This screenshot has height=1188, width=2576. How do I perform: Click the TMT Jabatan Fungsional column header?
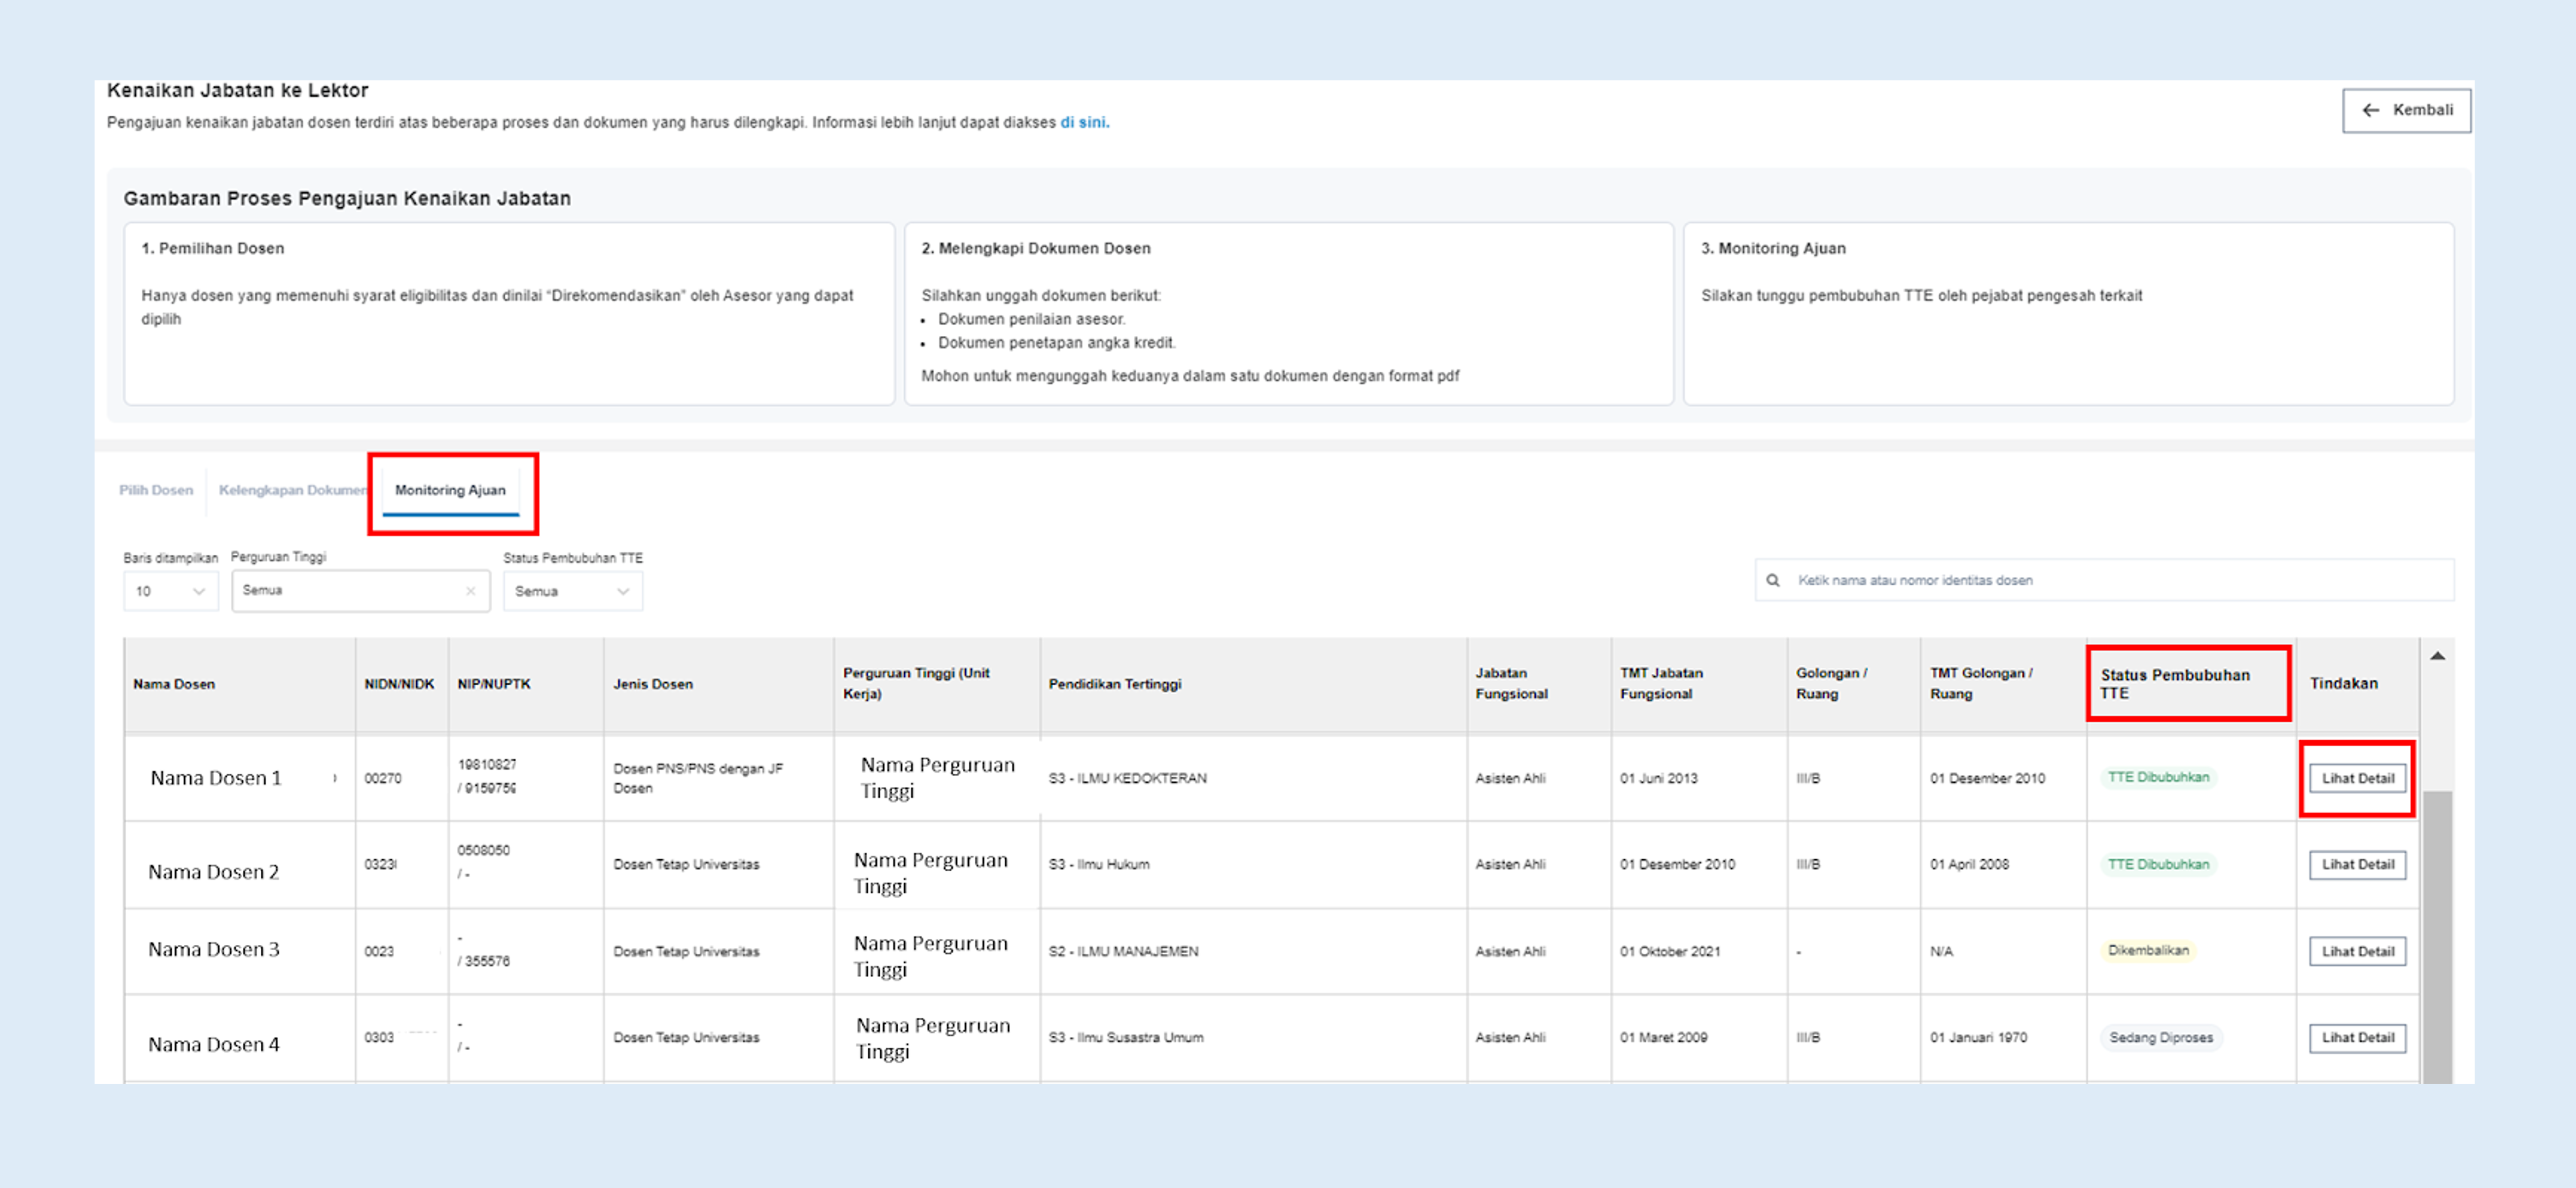1699,684
